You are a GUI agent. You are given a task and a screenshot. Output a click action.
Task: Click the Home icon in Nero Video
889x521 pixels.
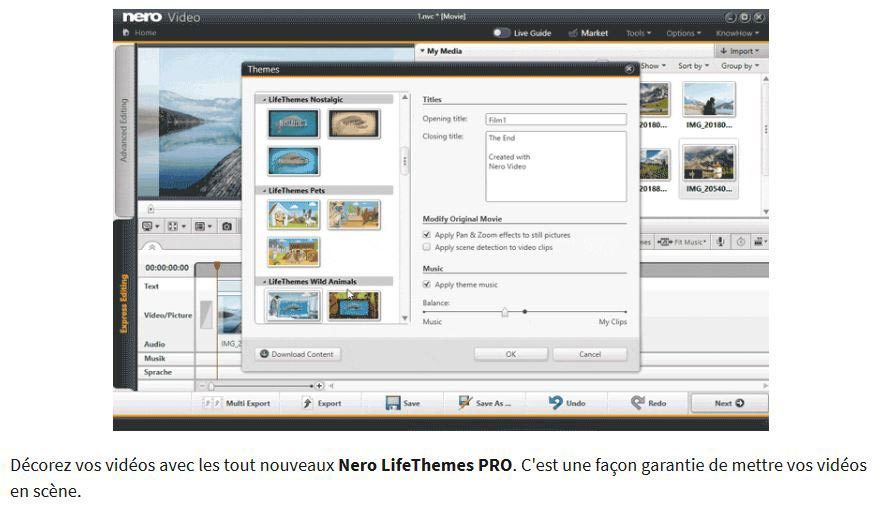pyautogui.click(x=126, y=33)
